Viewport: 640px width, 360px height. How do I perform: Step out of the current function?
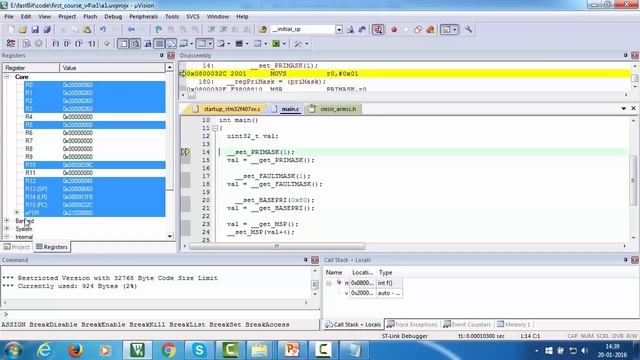click(x=79, y=43)
